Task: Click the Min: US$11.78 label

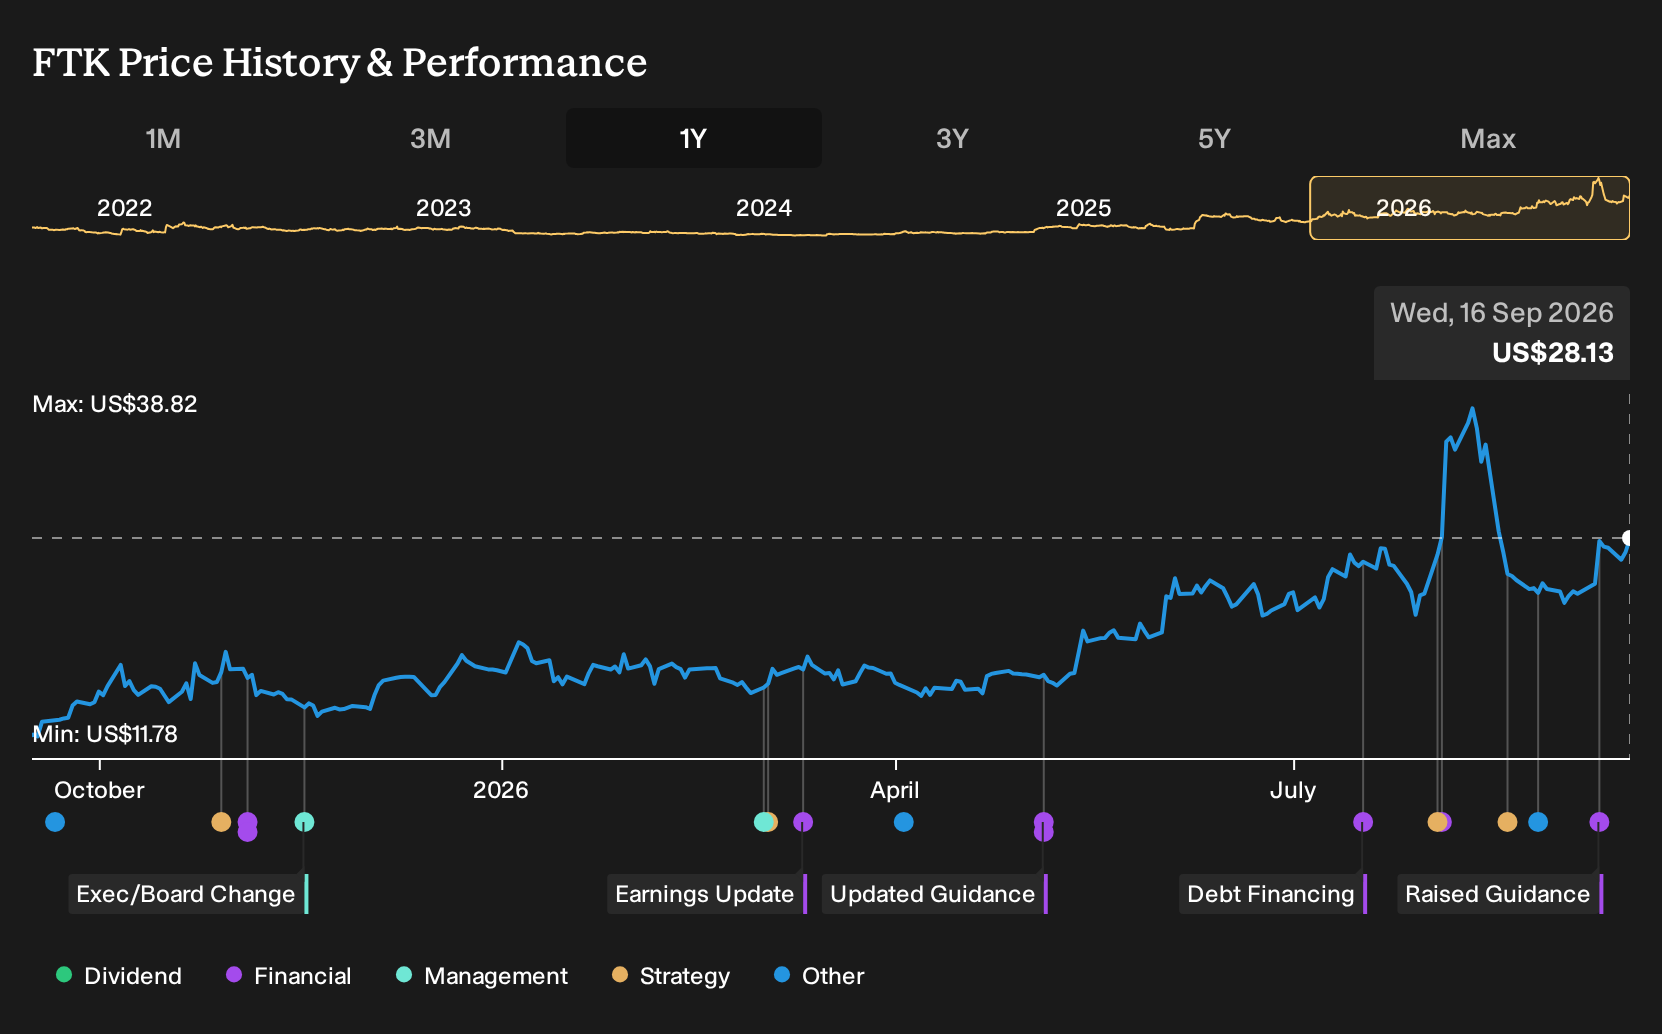Action: 105,734
